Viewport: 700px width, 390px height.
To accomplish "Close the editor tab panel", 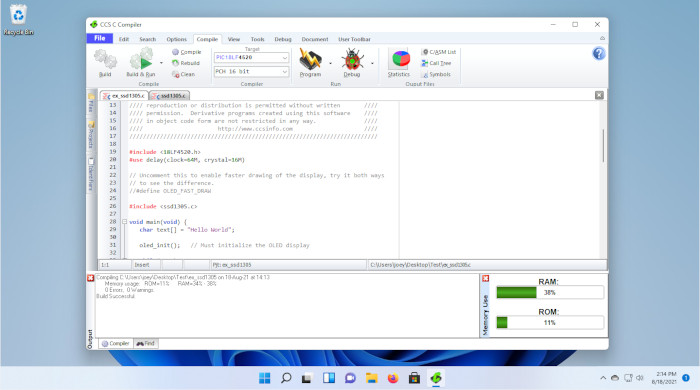I will (599, 95).
